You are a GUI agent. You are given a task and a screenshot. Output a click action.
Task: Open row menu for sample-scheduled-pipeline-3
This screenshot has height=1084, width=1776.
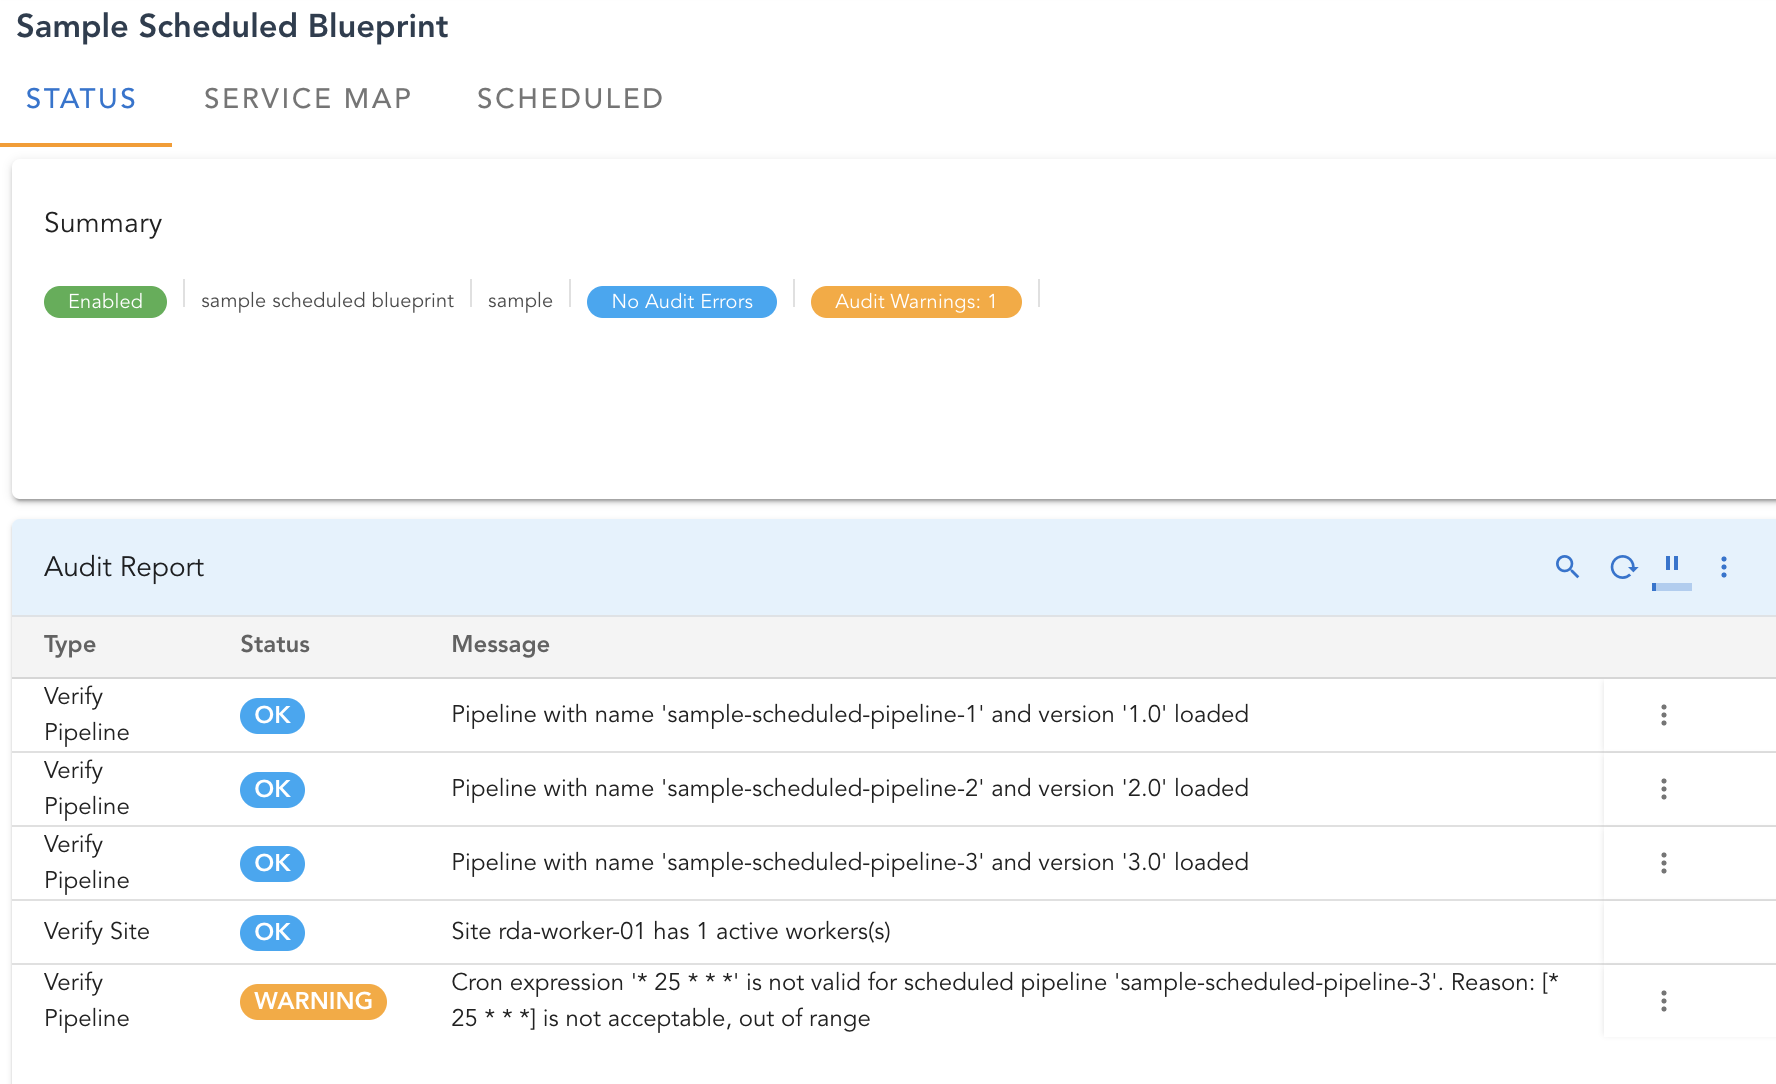[1663, 863]
